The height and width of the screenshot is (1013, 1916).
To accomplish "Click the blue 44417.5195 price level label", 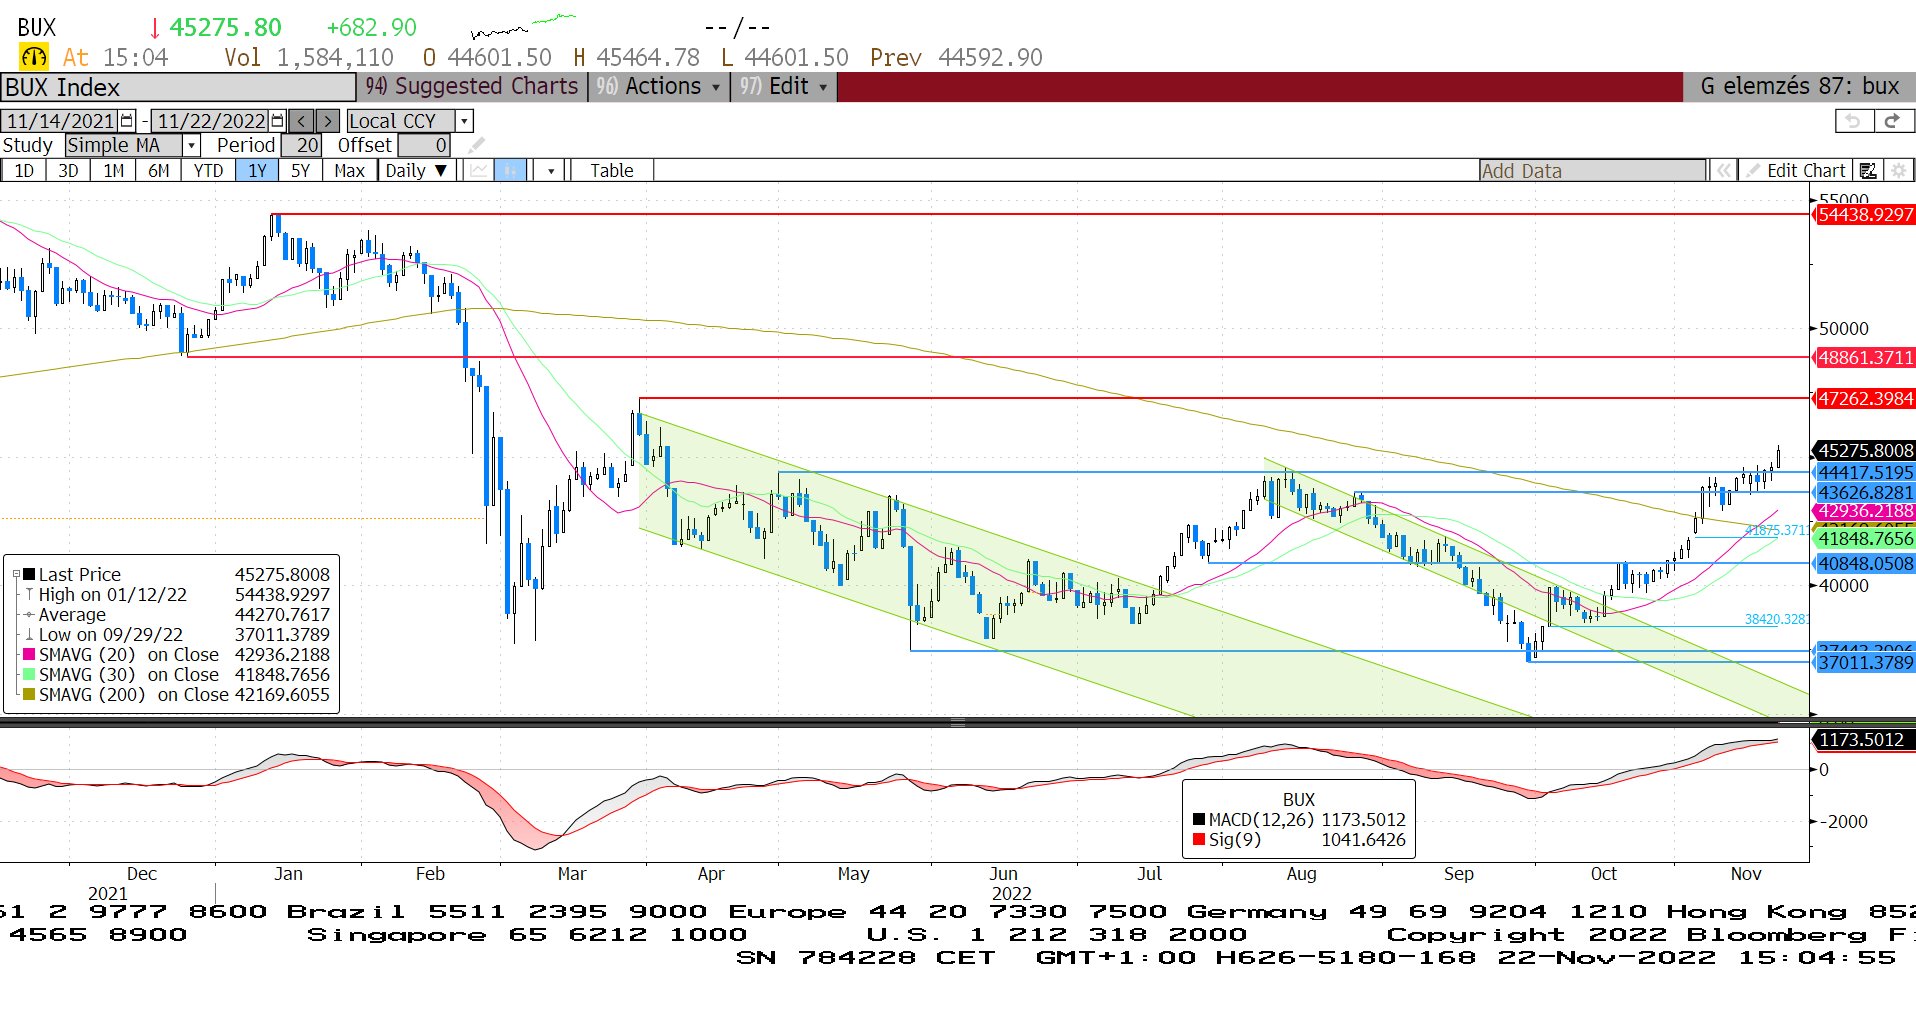I will click(1864, 473).
